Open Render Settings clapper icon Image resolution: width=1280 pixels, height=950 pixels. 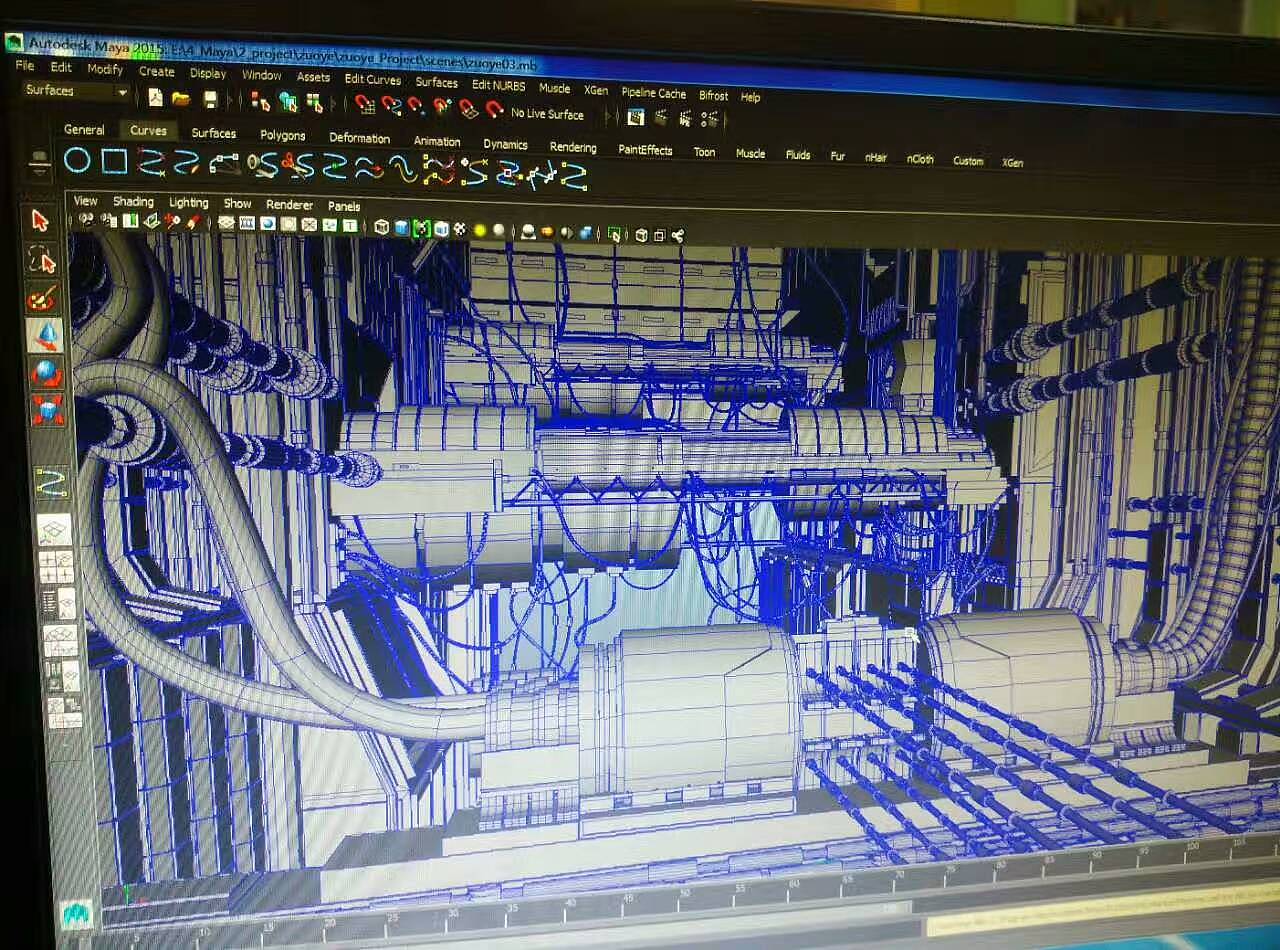coord(709,120)
